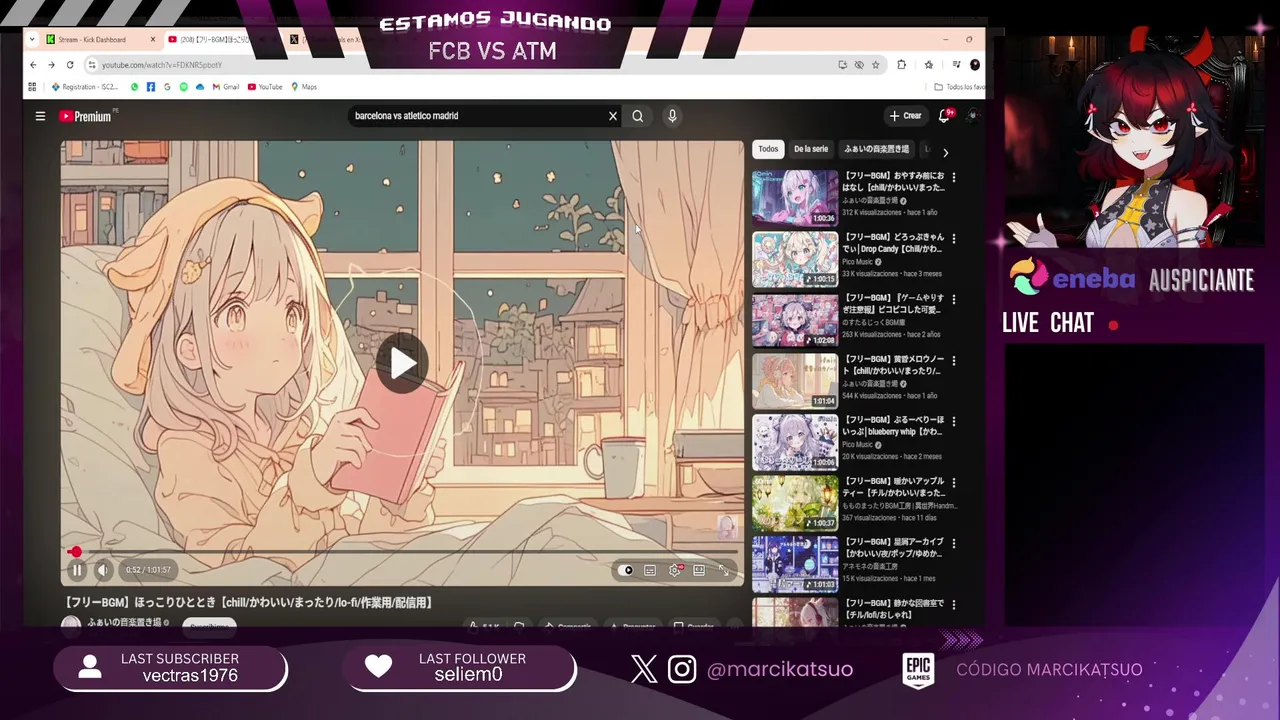Open options for 星屑アーカイブ video
The width and height of the screenshot is (1280, 720).
(953, 543)
